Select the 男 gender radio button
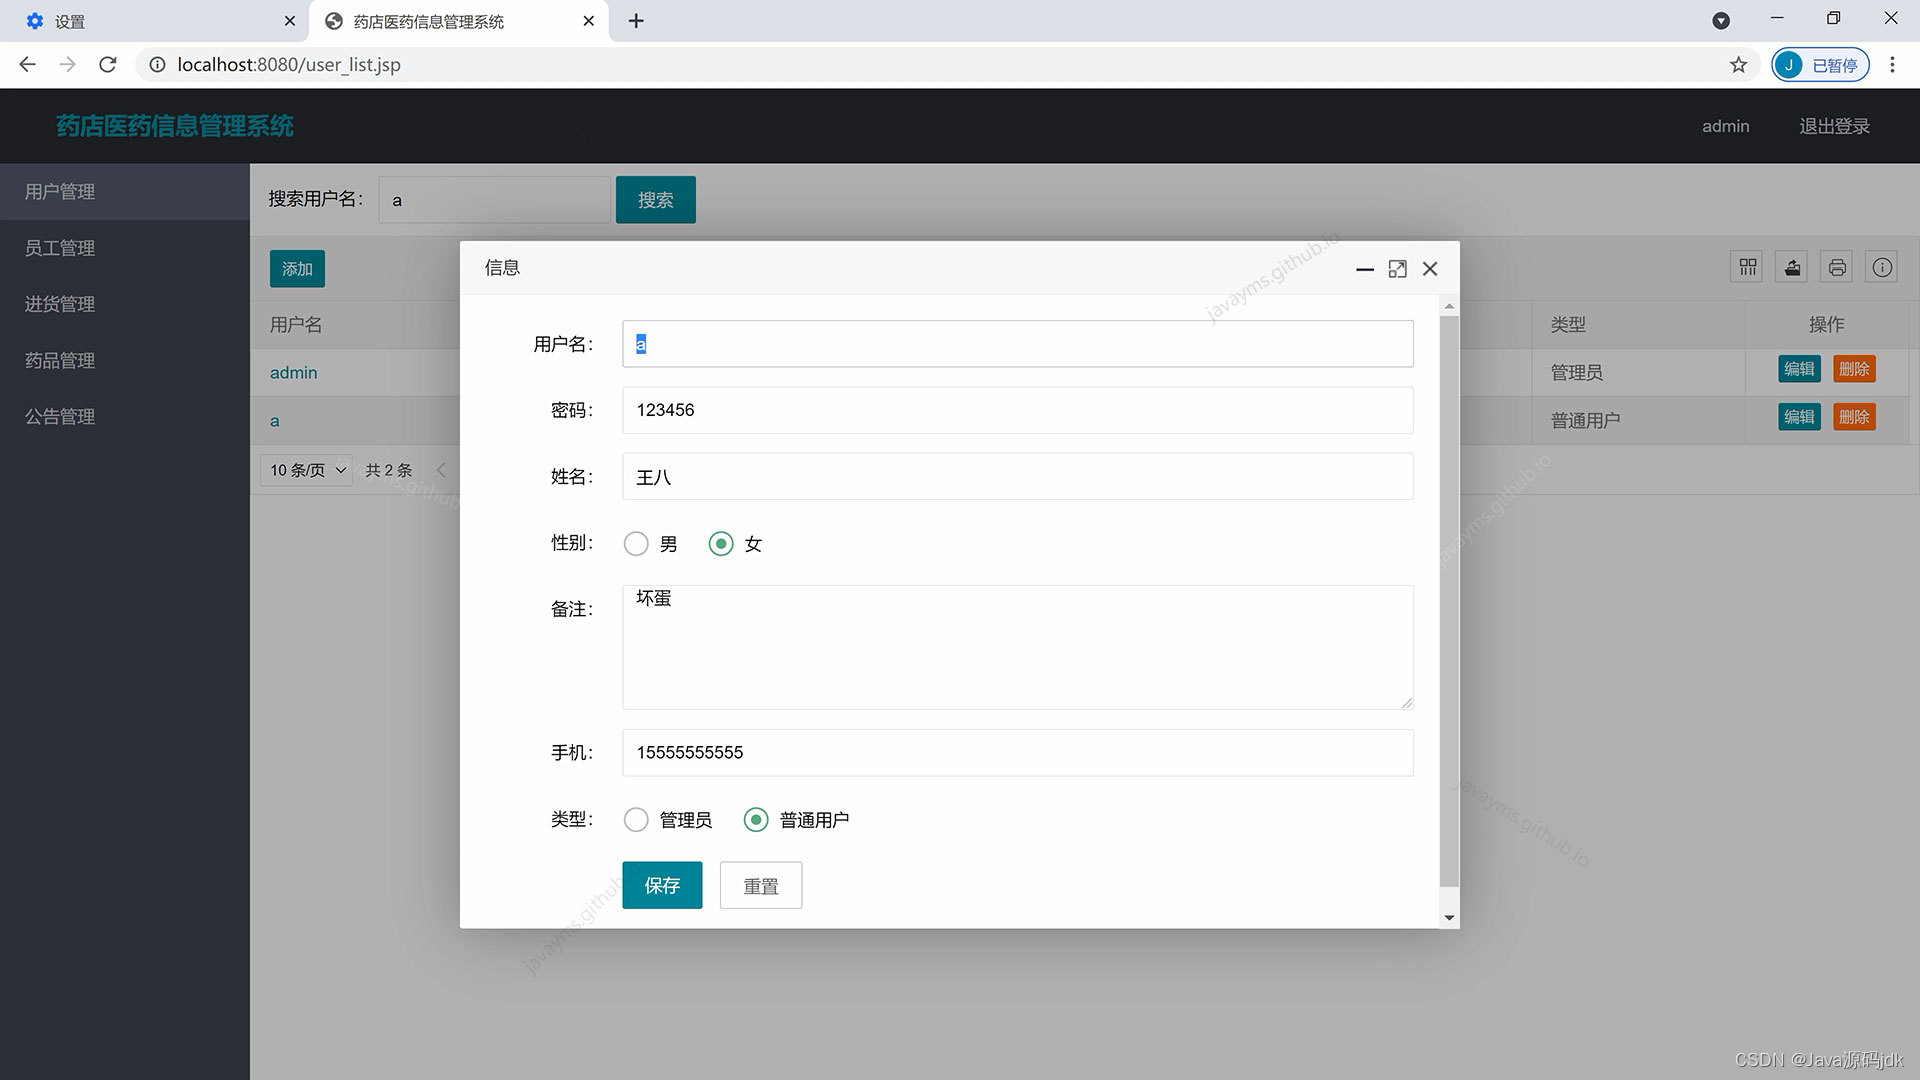This screenshot has width=1920, height=1080. click(x=636, y=543)
